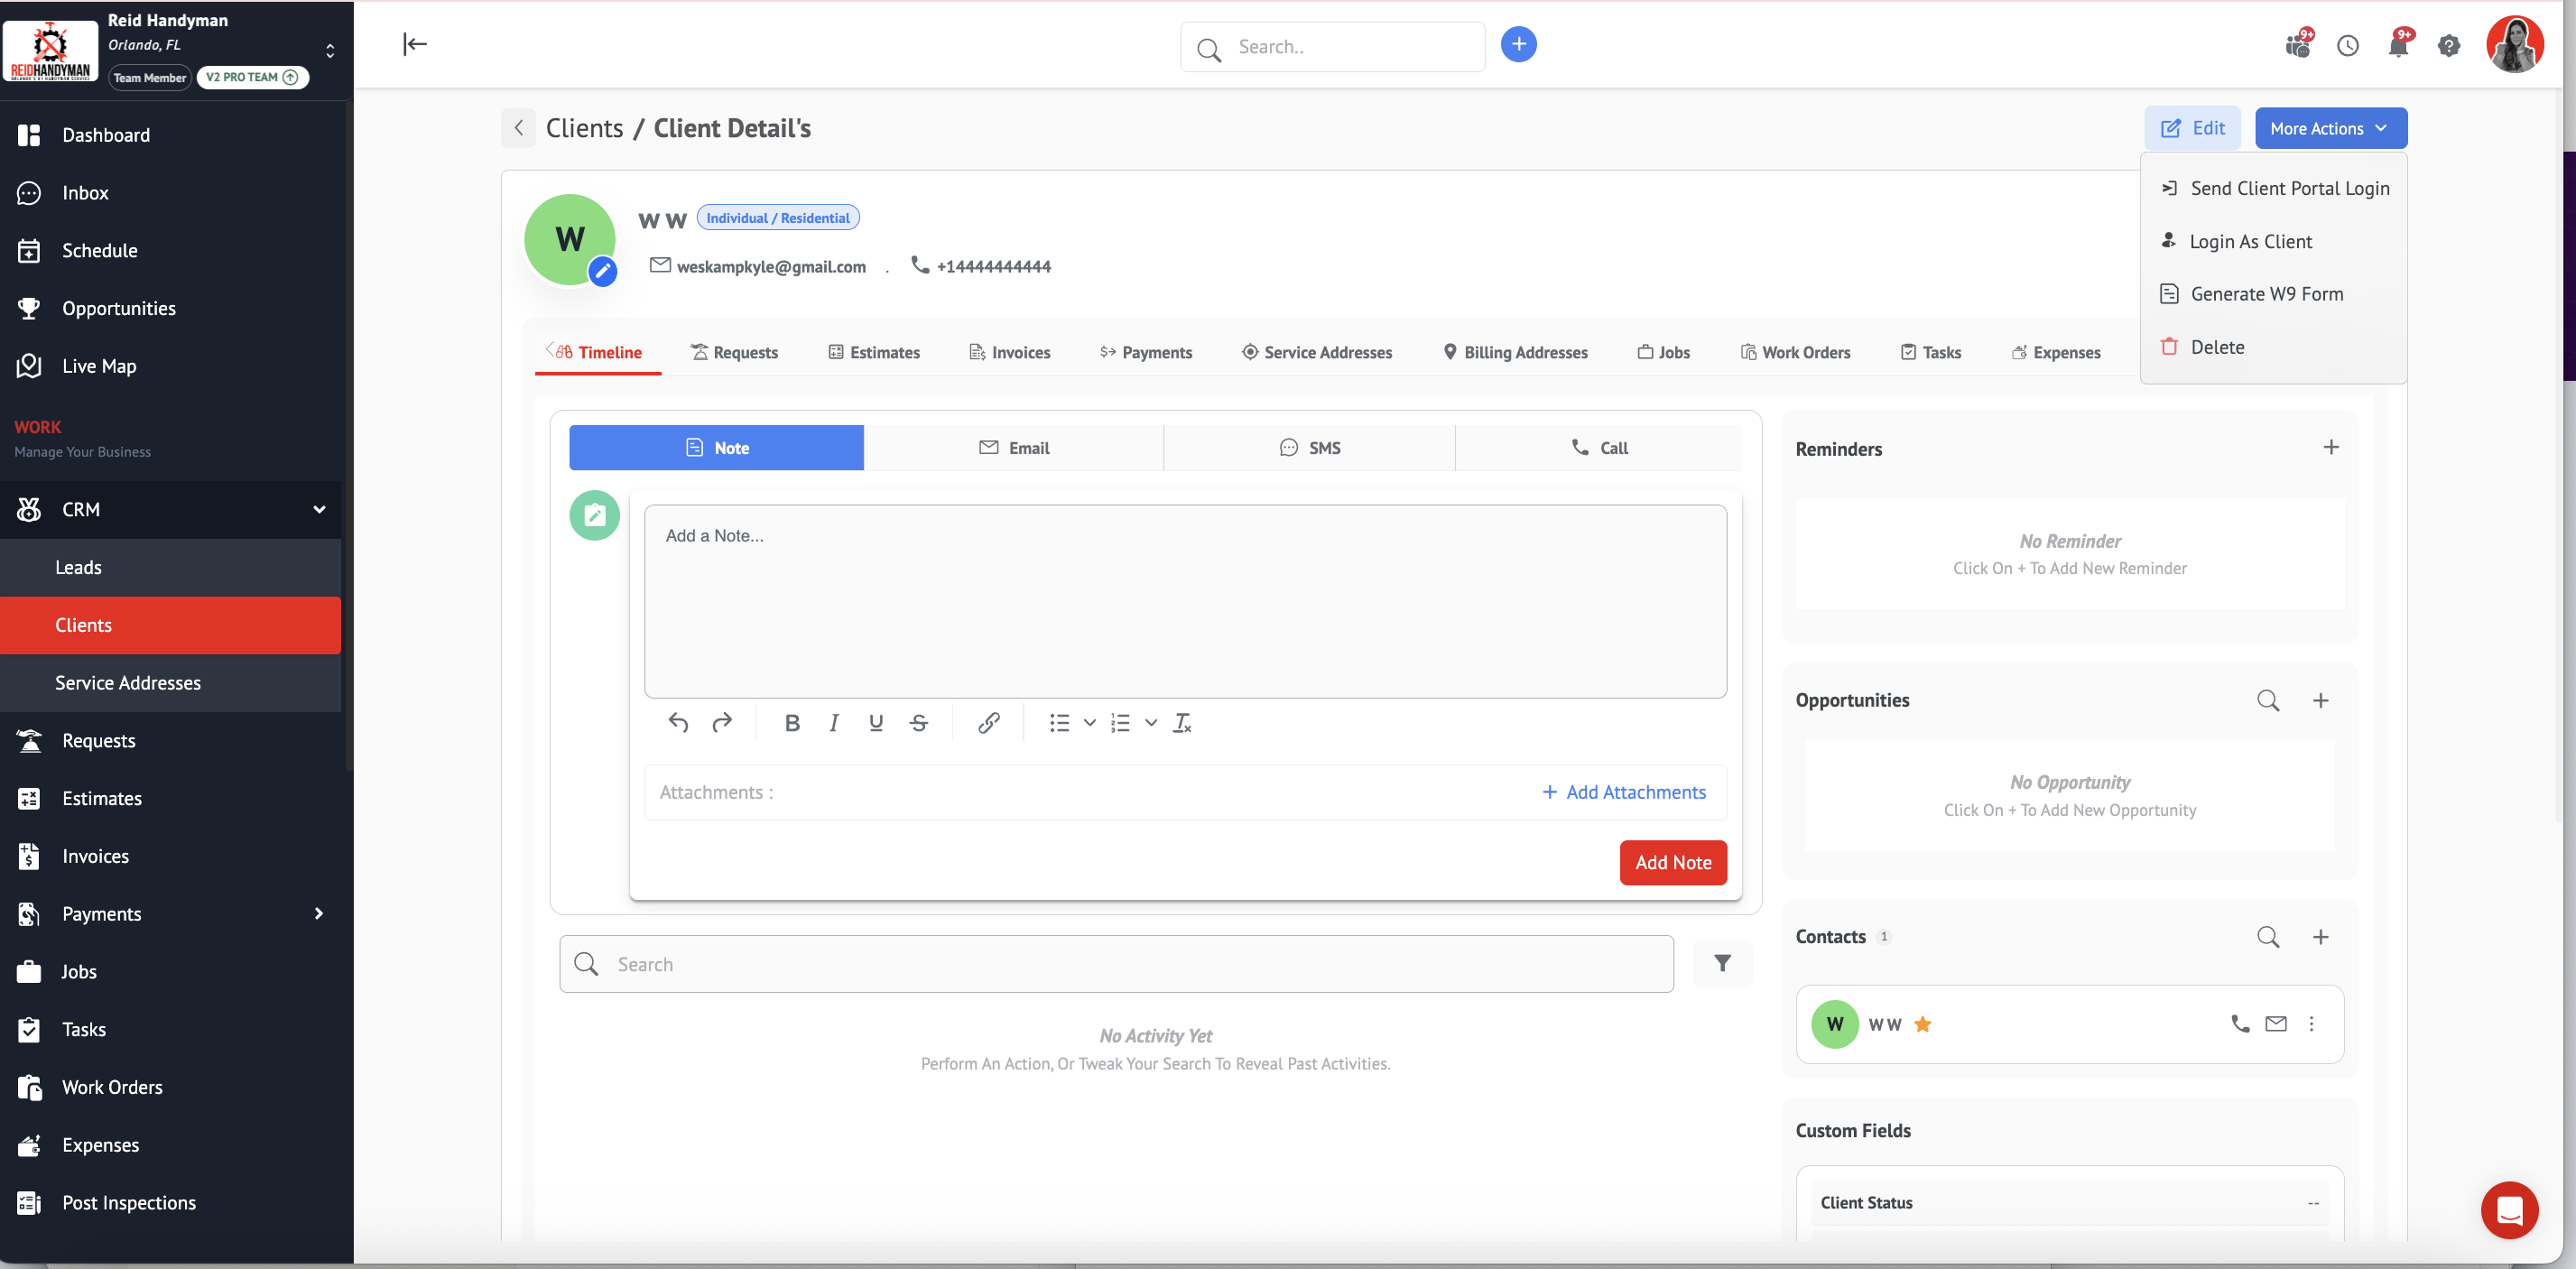Click the help question mark icon
Viewport: 2576px width, 1269px height.
(x=2448, y=46)
